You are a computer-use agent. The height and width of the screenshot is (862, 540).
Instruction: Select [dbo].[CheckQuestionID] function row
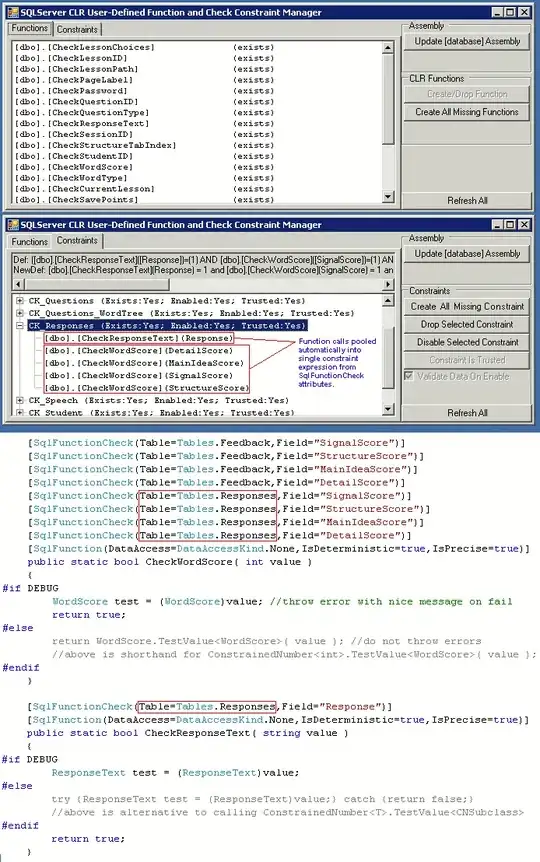[144, 102]
